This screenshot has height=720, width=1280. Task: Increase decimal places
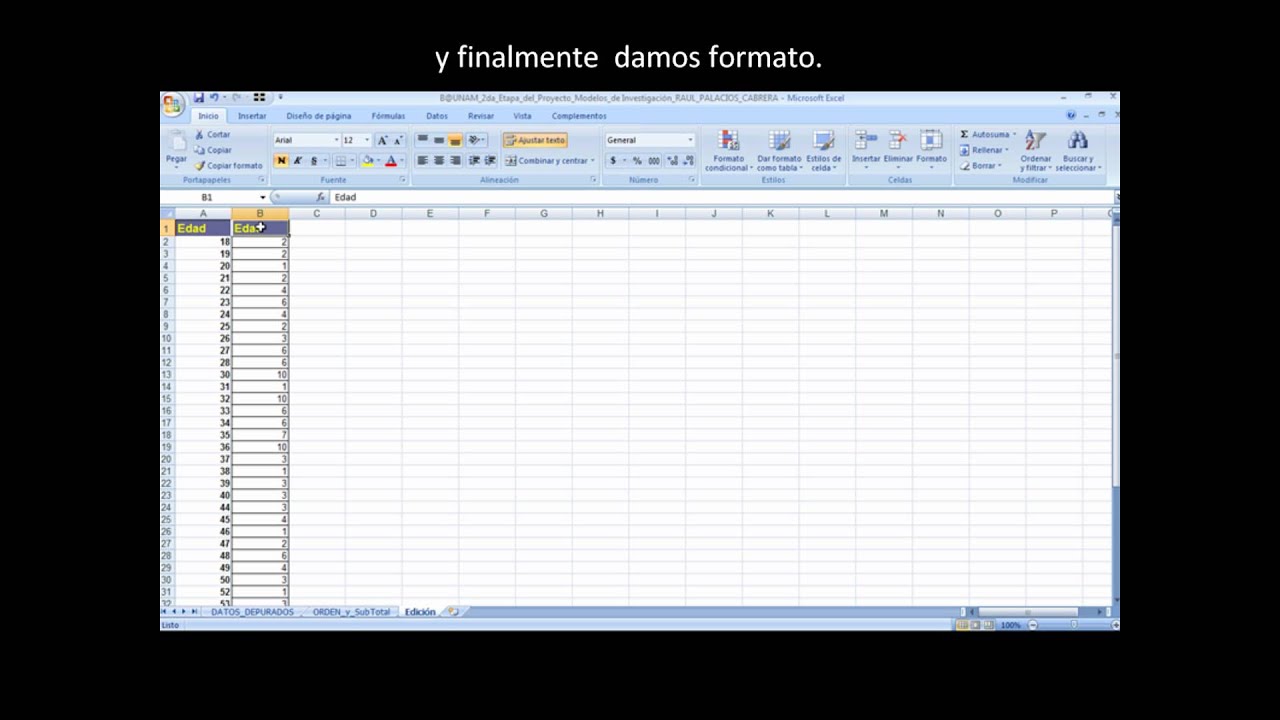coord(672,161)
